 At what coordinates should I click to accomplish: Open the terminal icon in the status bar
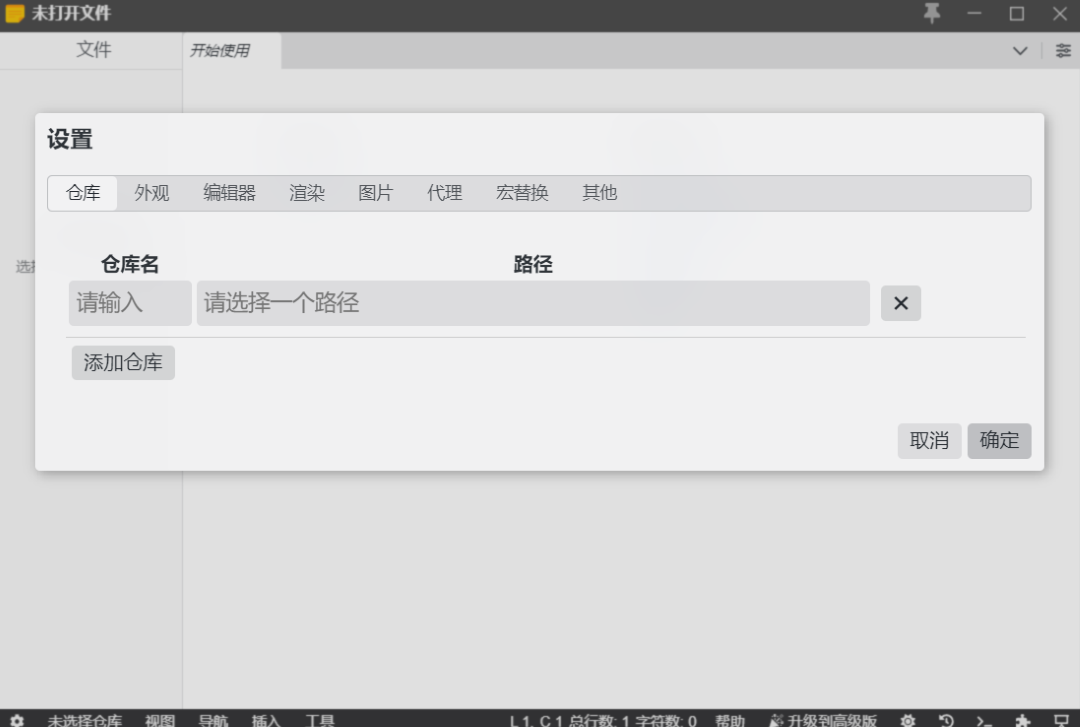(x=983, y=720)
